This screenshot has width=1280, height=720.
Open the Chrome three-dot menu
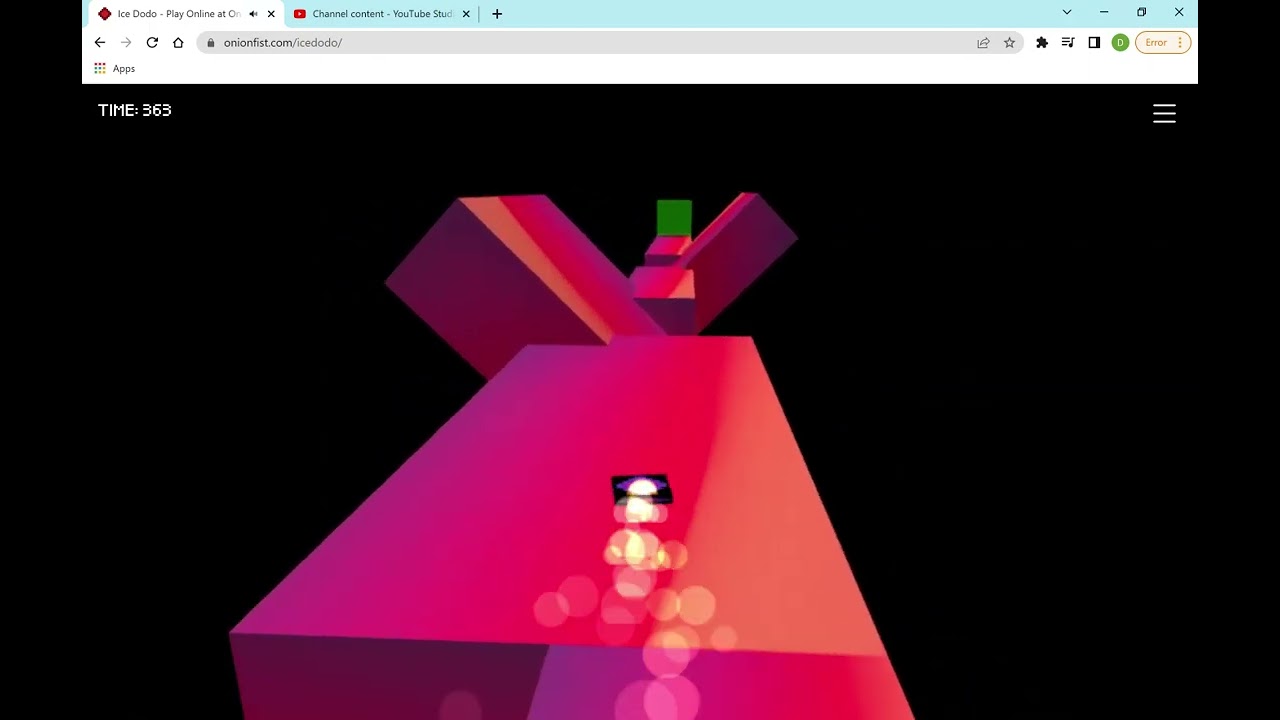point(1180,43)
